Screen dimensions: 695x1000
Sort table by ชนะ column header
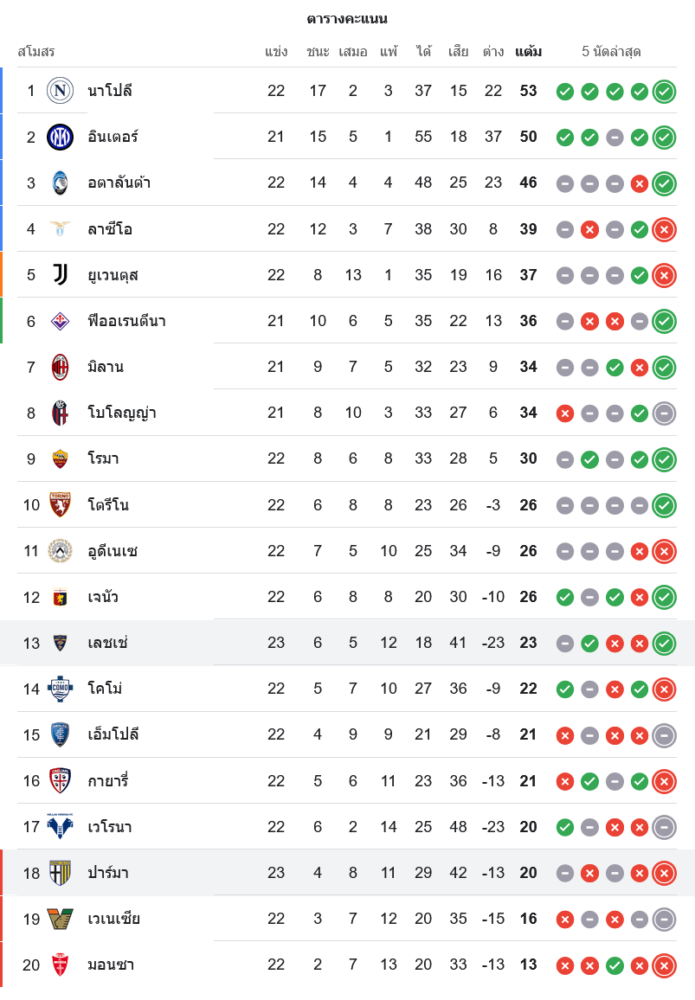[x=318, y=51]
